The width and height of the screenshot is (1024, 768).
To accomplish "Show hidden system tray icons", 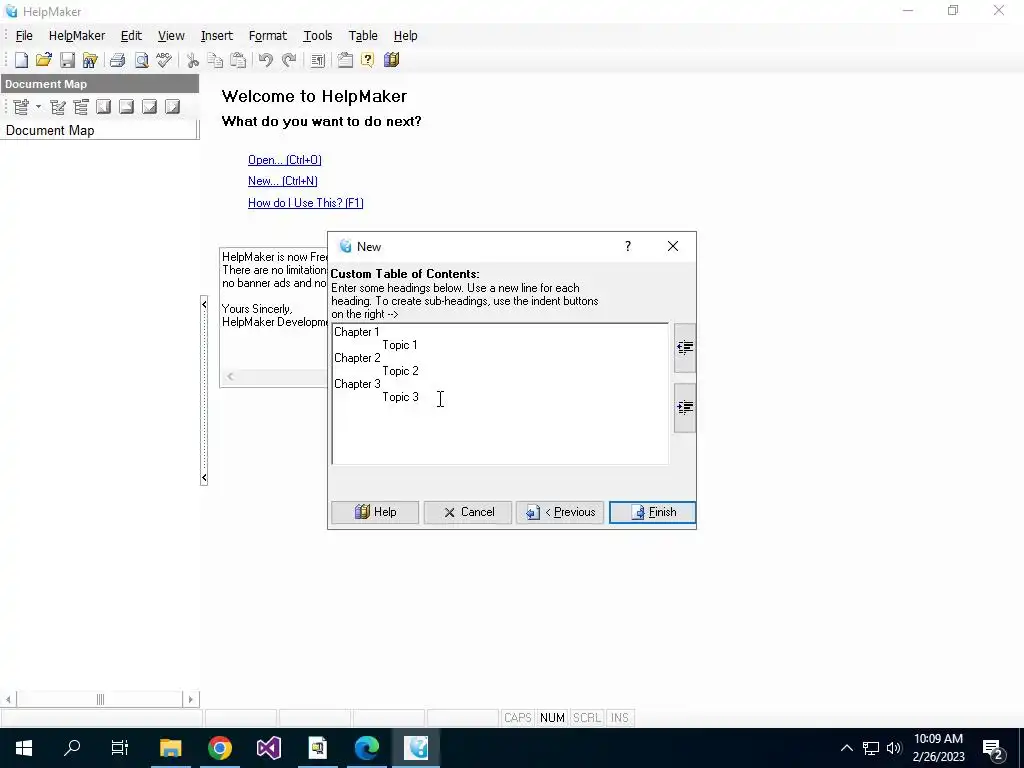I will [x=846, y=748].
